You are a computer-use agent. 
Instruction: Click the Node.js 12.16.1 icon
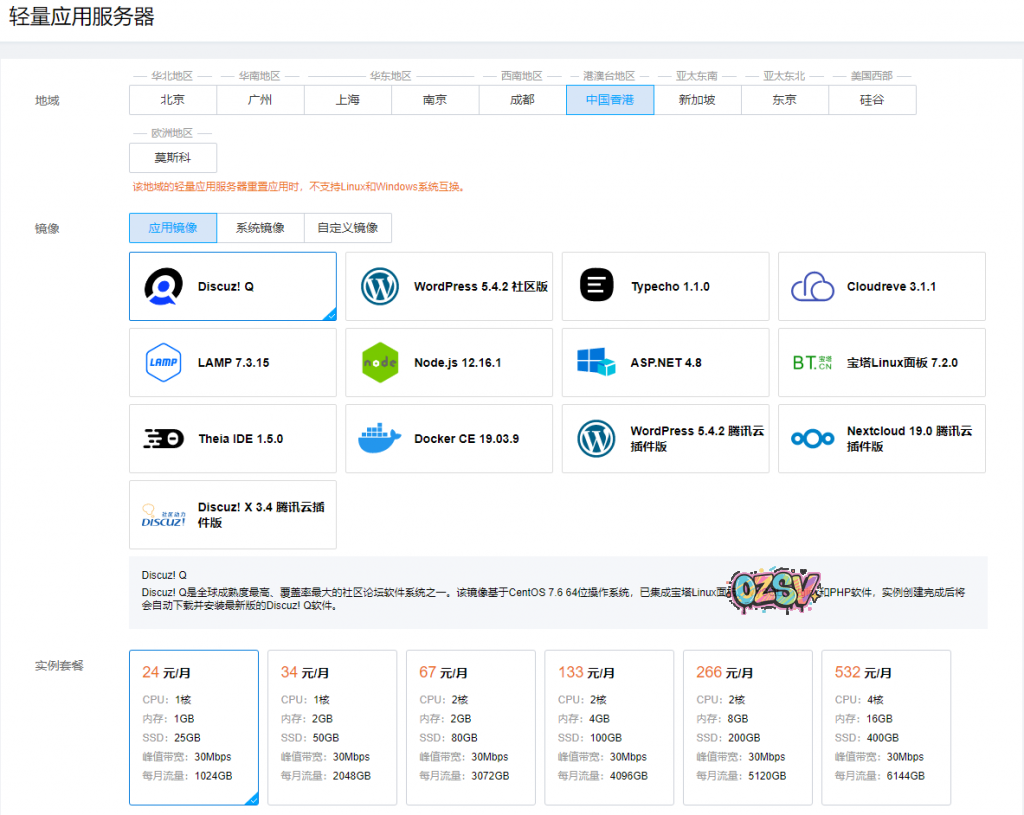pos(380,363)
